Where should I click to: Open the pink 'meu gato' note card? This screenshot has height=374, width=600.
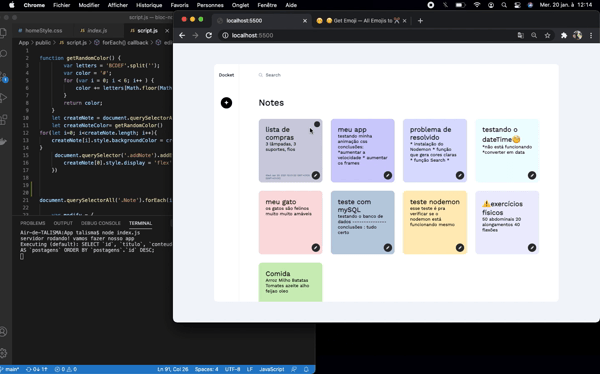coord(290,222)
